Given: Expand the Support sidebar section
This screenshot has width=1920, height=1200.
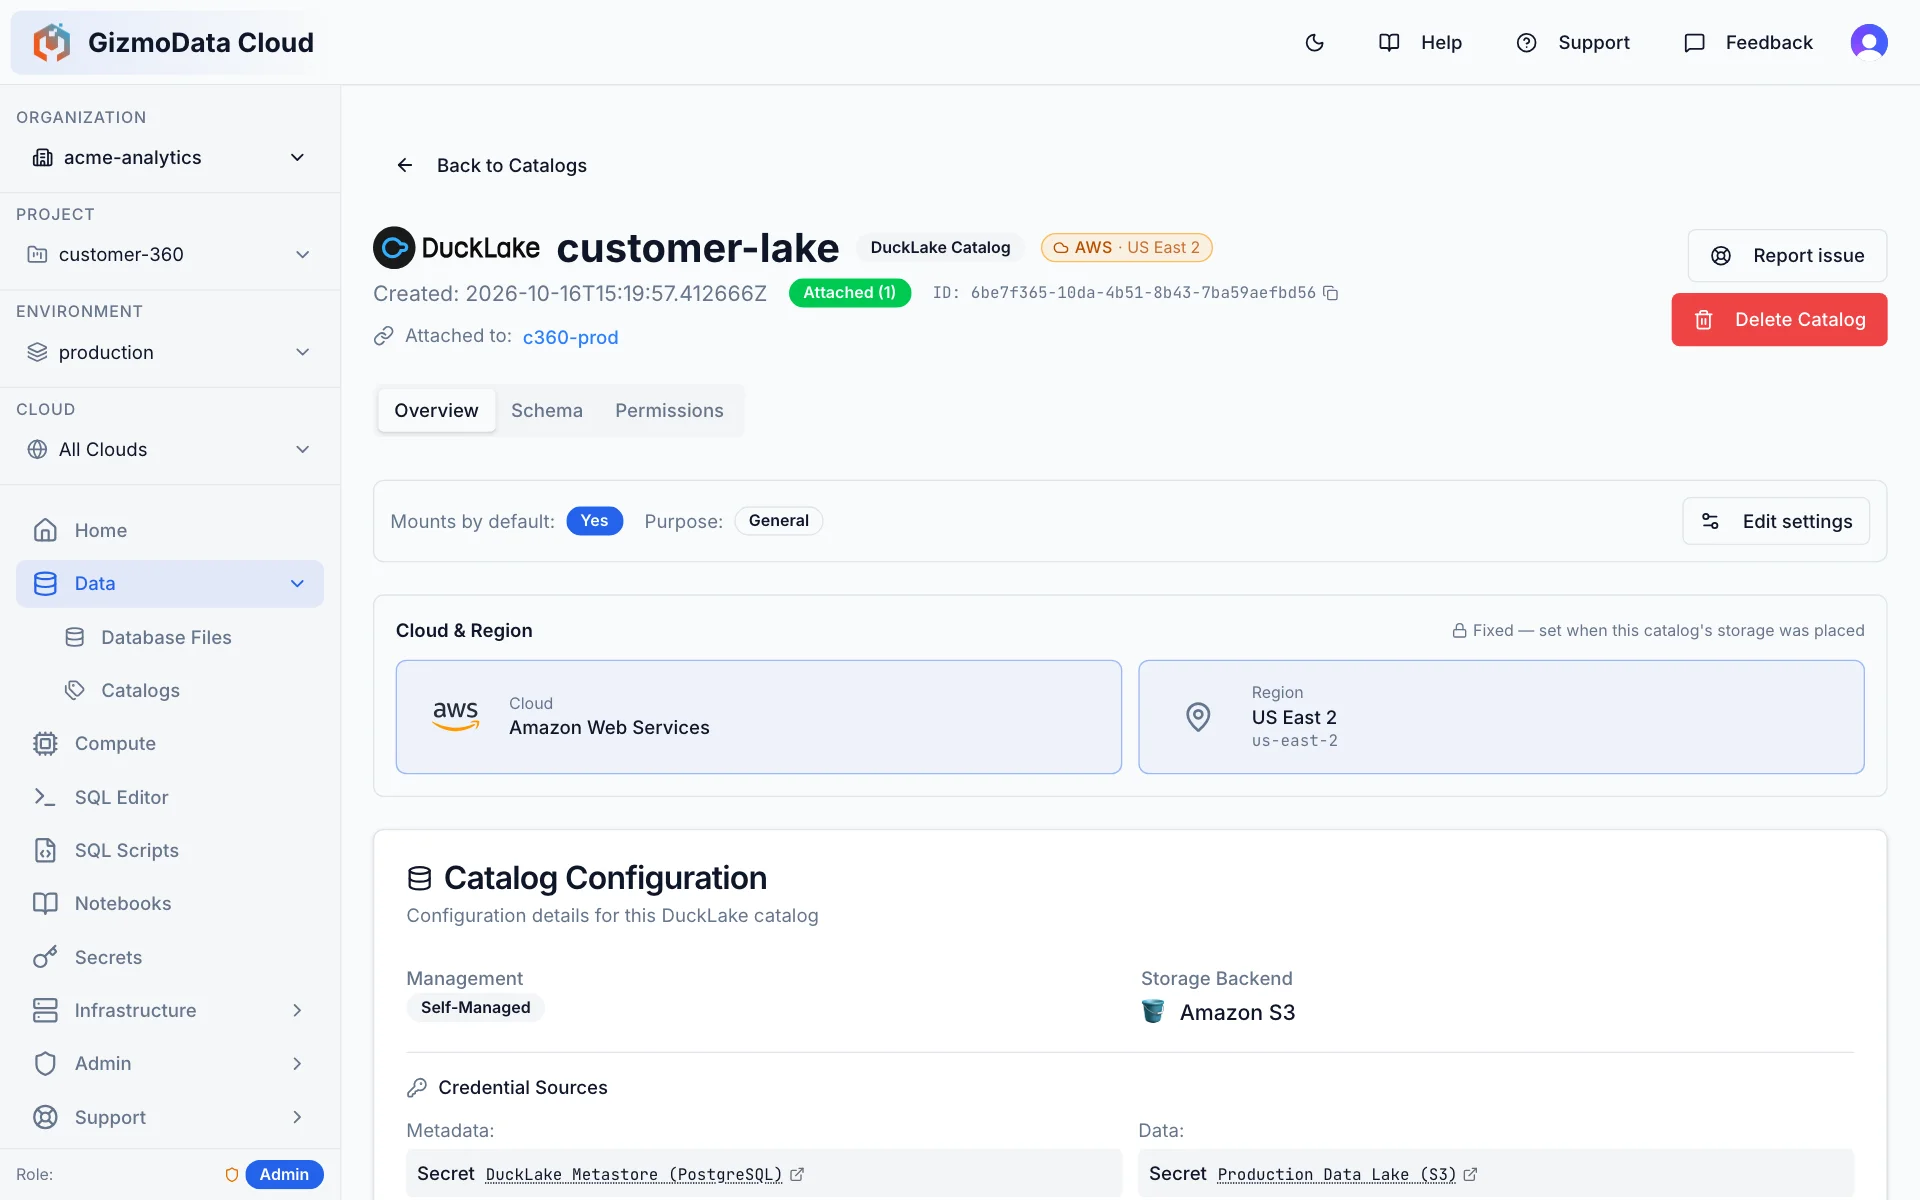Looking at the screenshot, I should tap(297, 1117).
